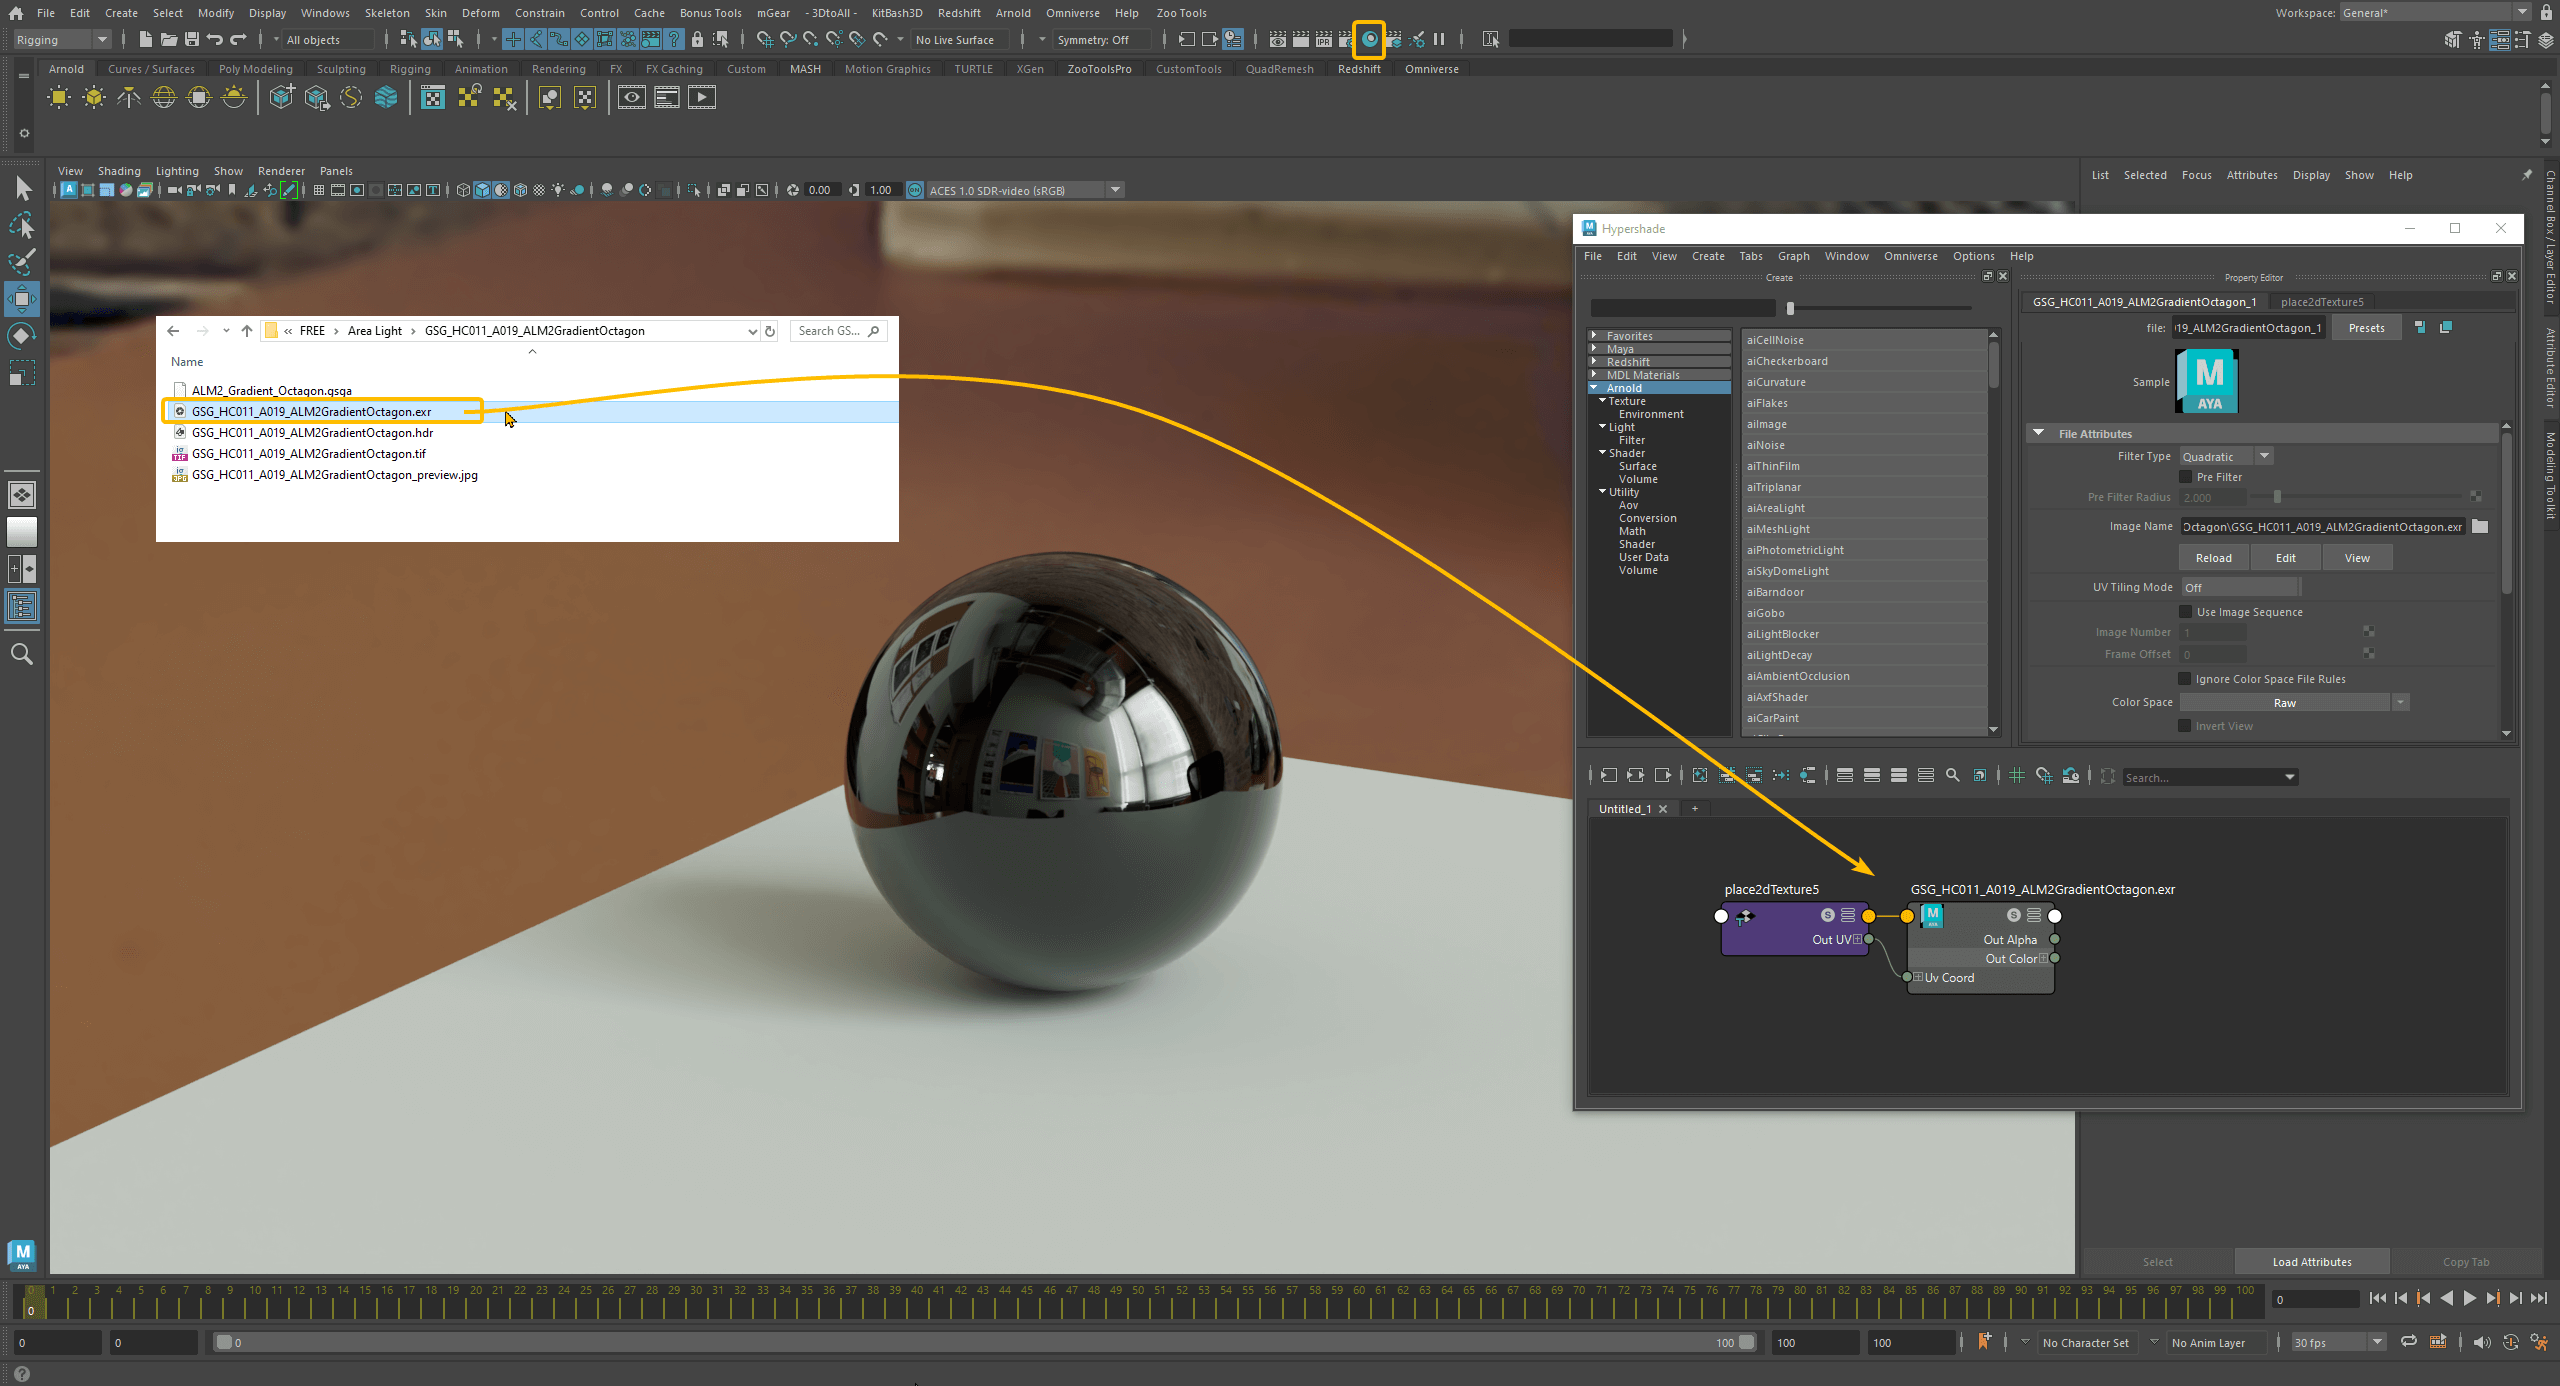Save the scene from status line

[192, 40]
